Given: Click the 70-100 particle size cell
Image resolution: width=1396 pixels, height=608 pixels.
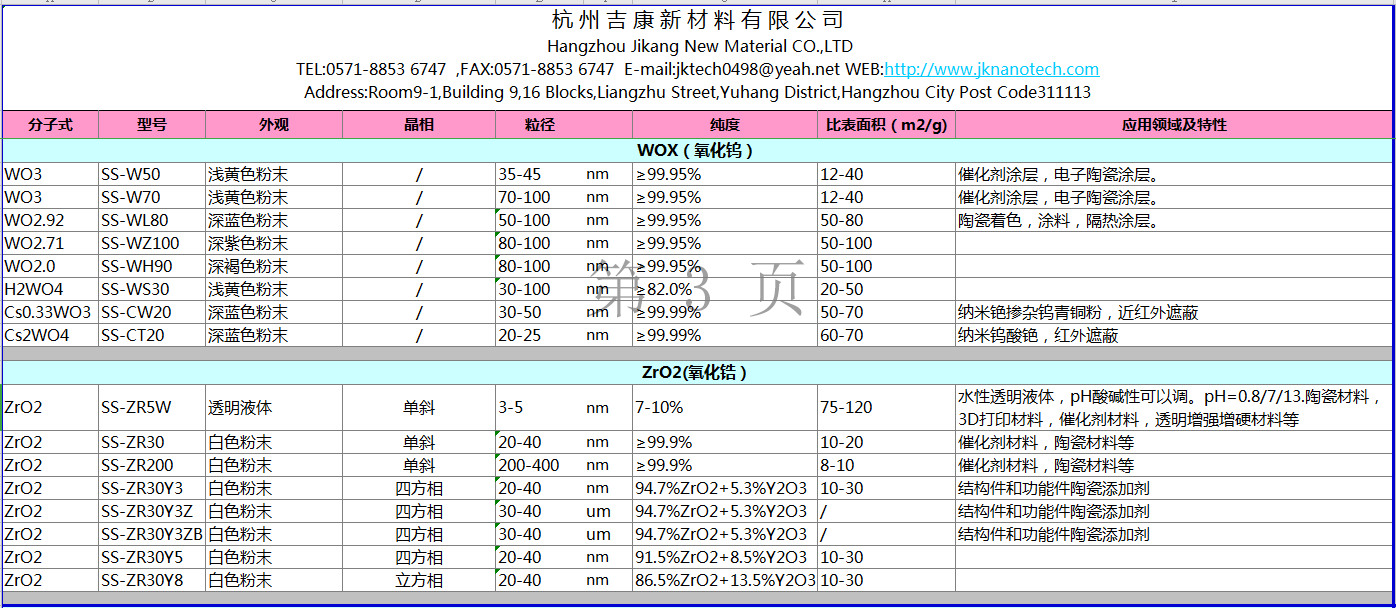Looking at the screenshot, I should 540,197.
